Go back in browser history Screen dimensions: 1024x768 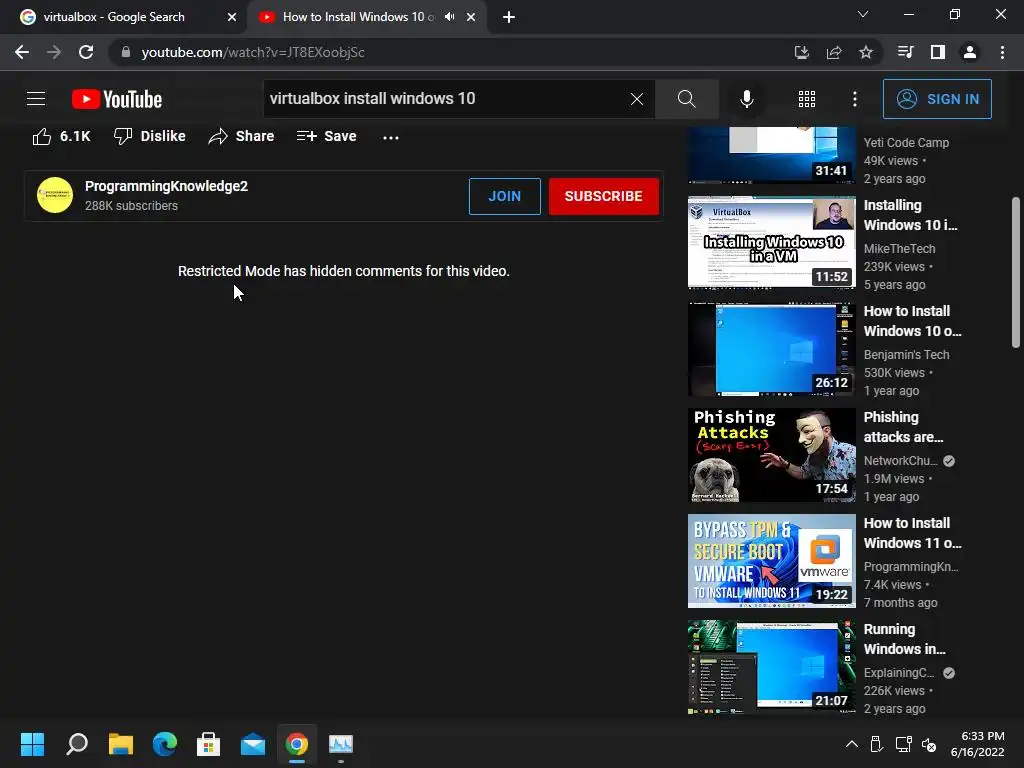tap(22, 52)
